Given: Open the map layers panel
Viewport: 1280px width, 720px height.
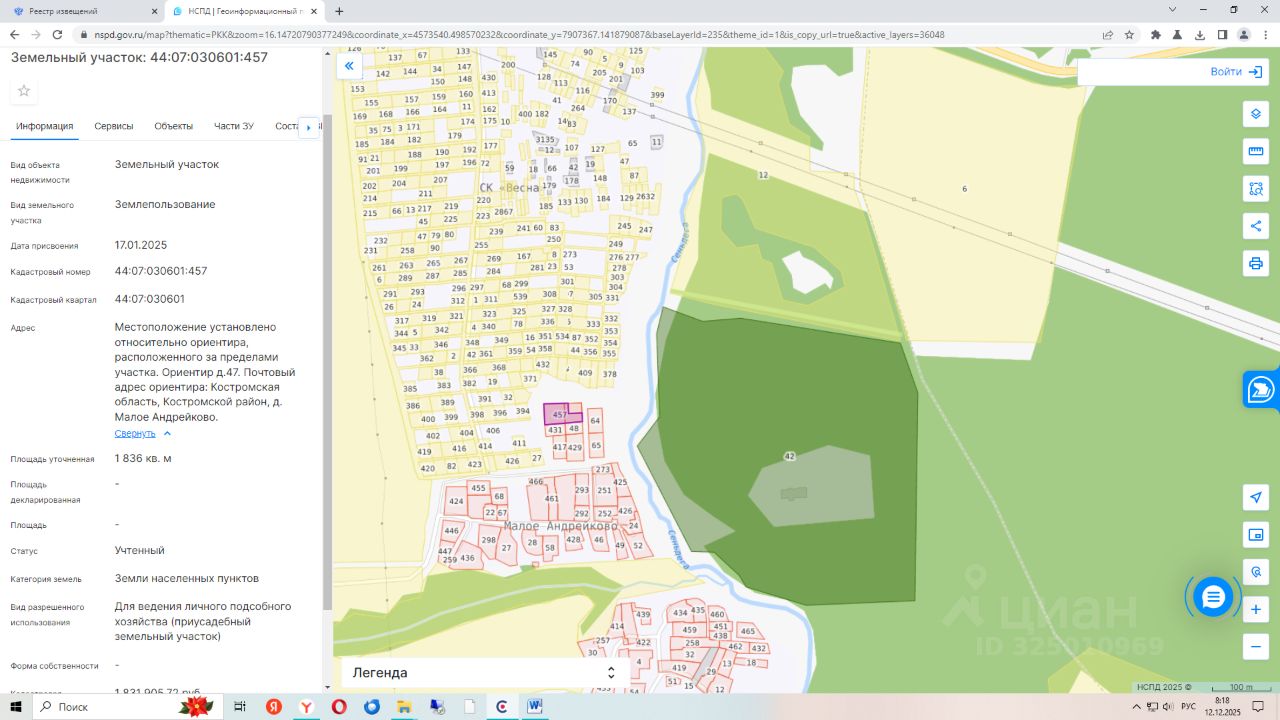Looking at the screenshot, I should 1255,114.
